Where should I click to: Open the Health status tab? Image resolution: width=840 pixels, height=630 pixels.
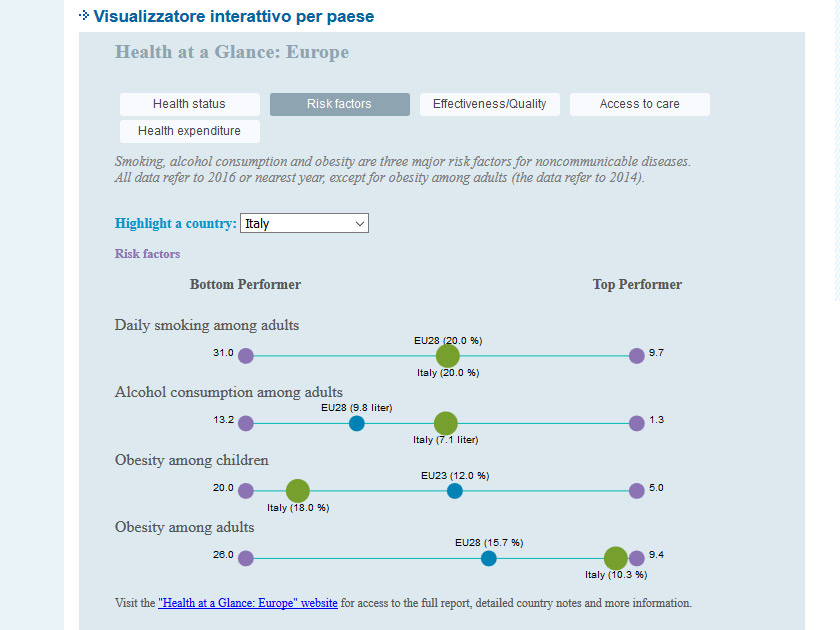[190, 104]
